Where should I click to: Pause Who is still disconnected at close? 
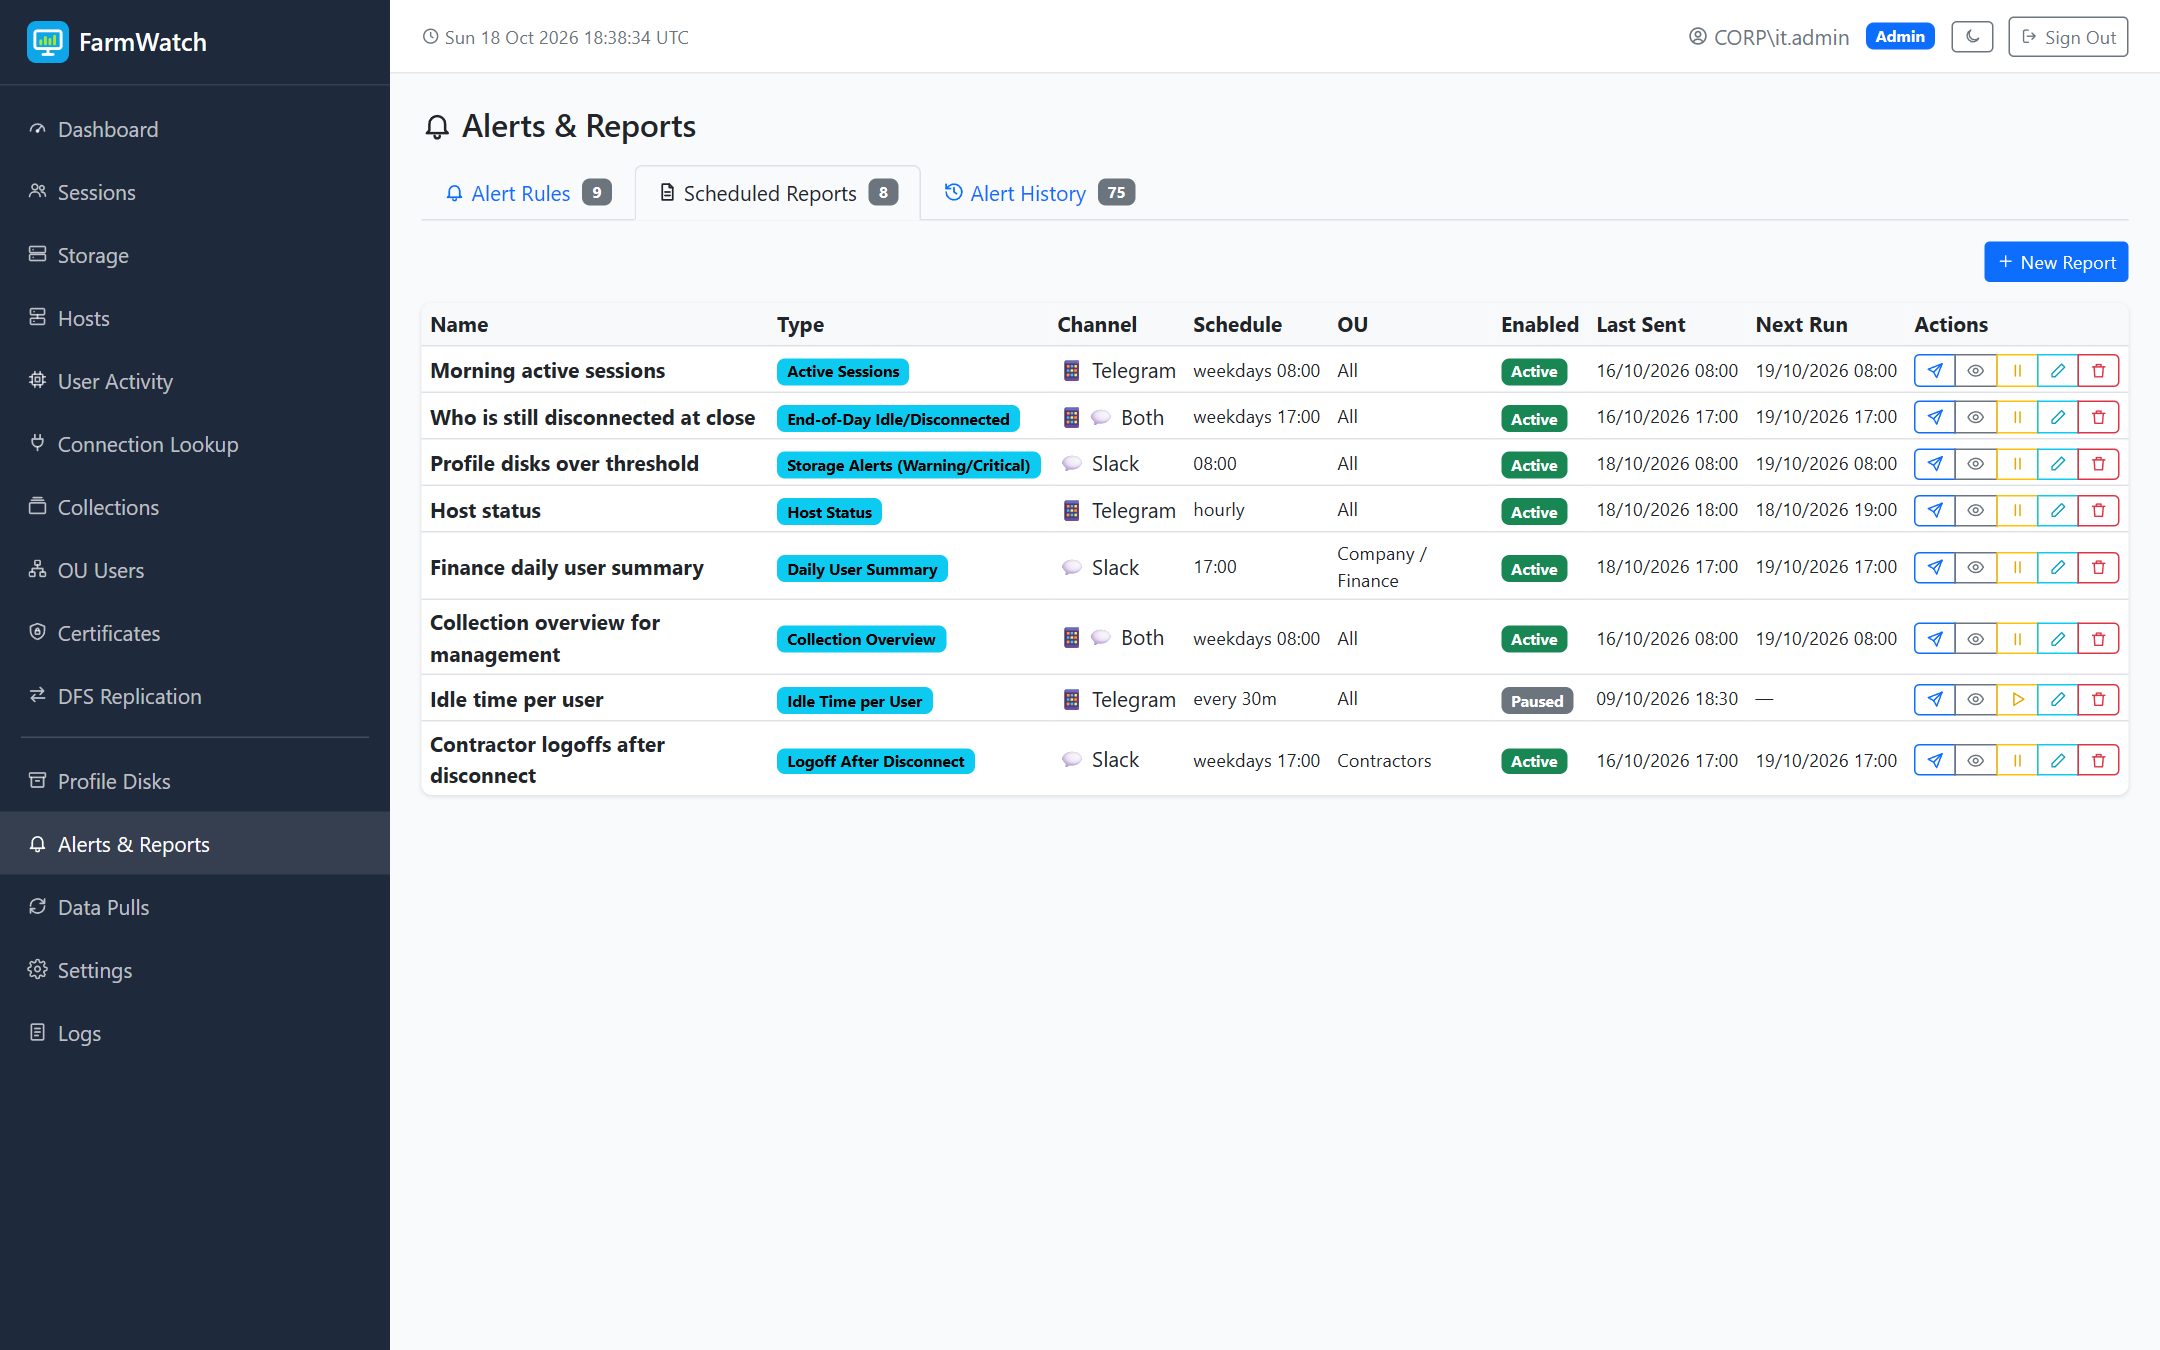pyautogui.click(x=2017, y=417)
